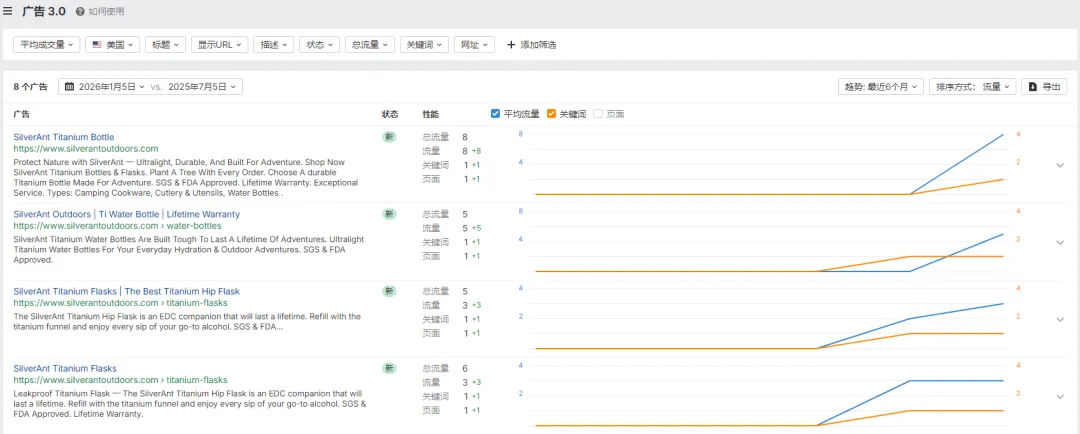
Task: Click the plus icon to 添加筛选
Action: tap(512, 45)
